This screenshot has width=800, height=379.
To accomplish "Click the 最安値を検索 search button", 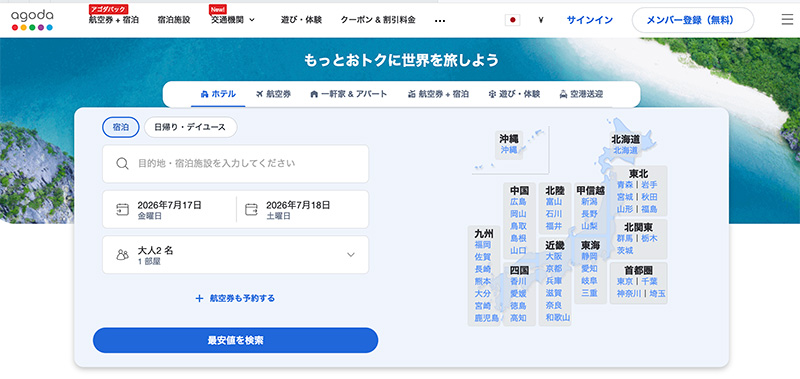I will point(235,340).
